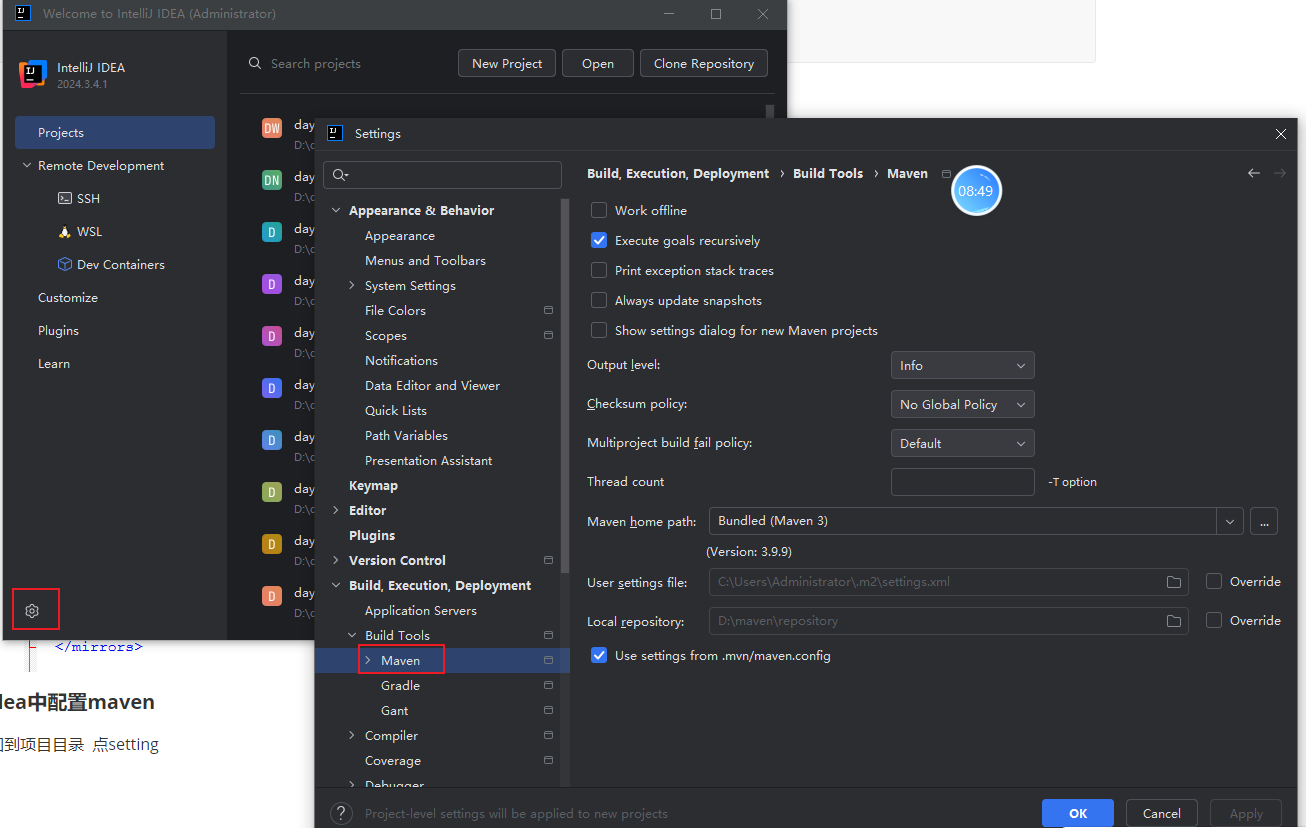Click the DN project icon
1306x828 pixels.
(272, 180)
